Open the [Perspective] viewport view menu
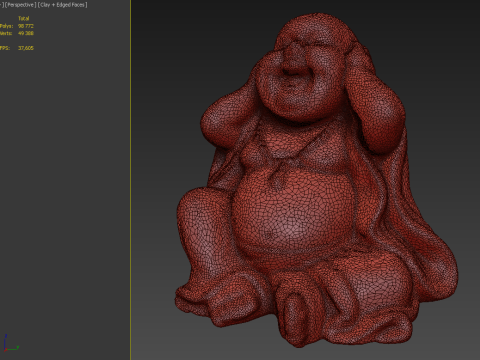 (20, 5)
